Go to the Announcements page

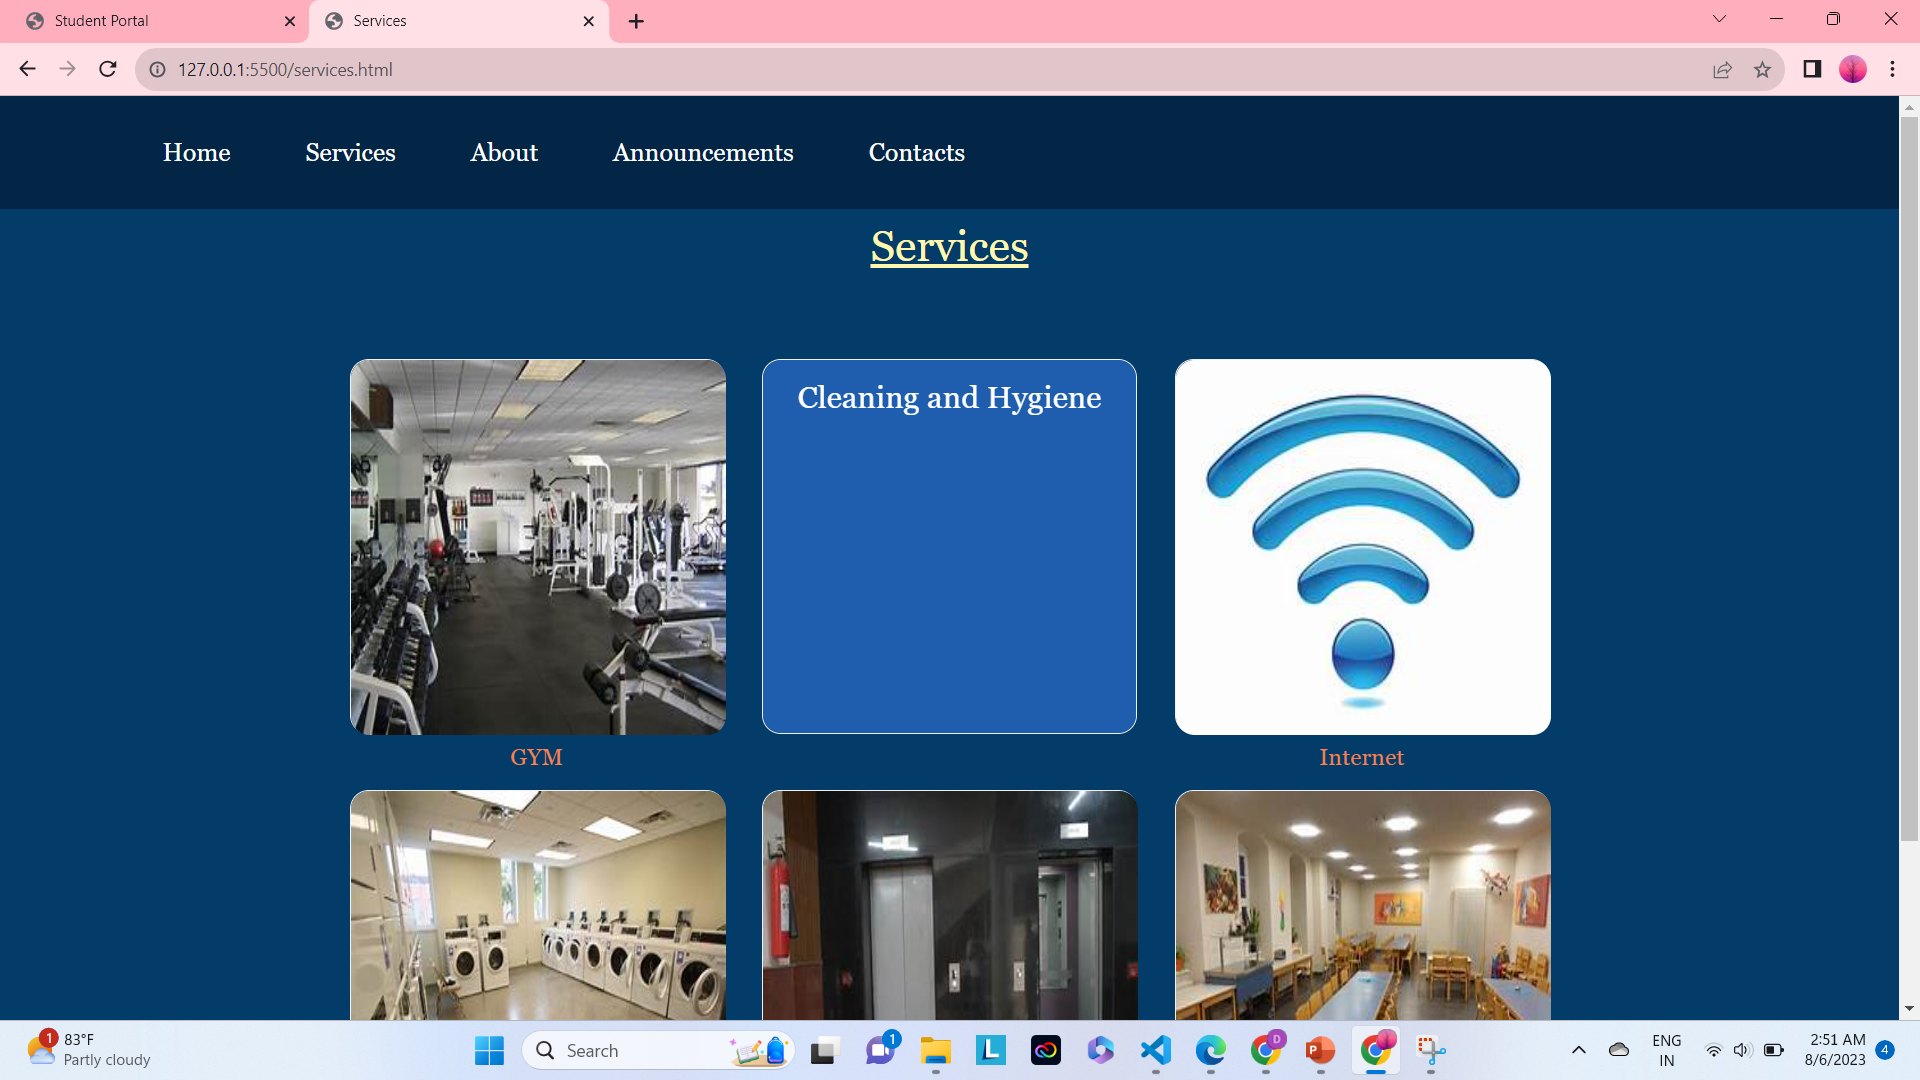[702, 152]
